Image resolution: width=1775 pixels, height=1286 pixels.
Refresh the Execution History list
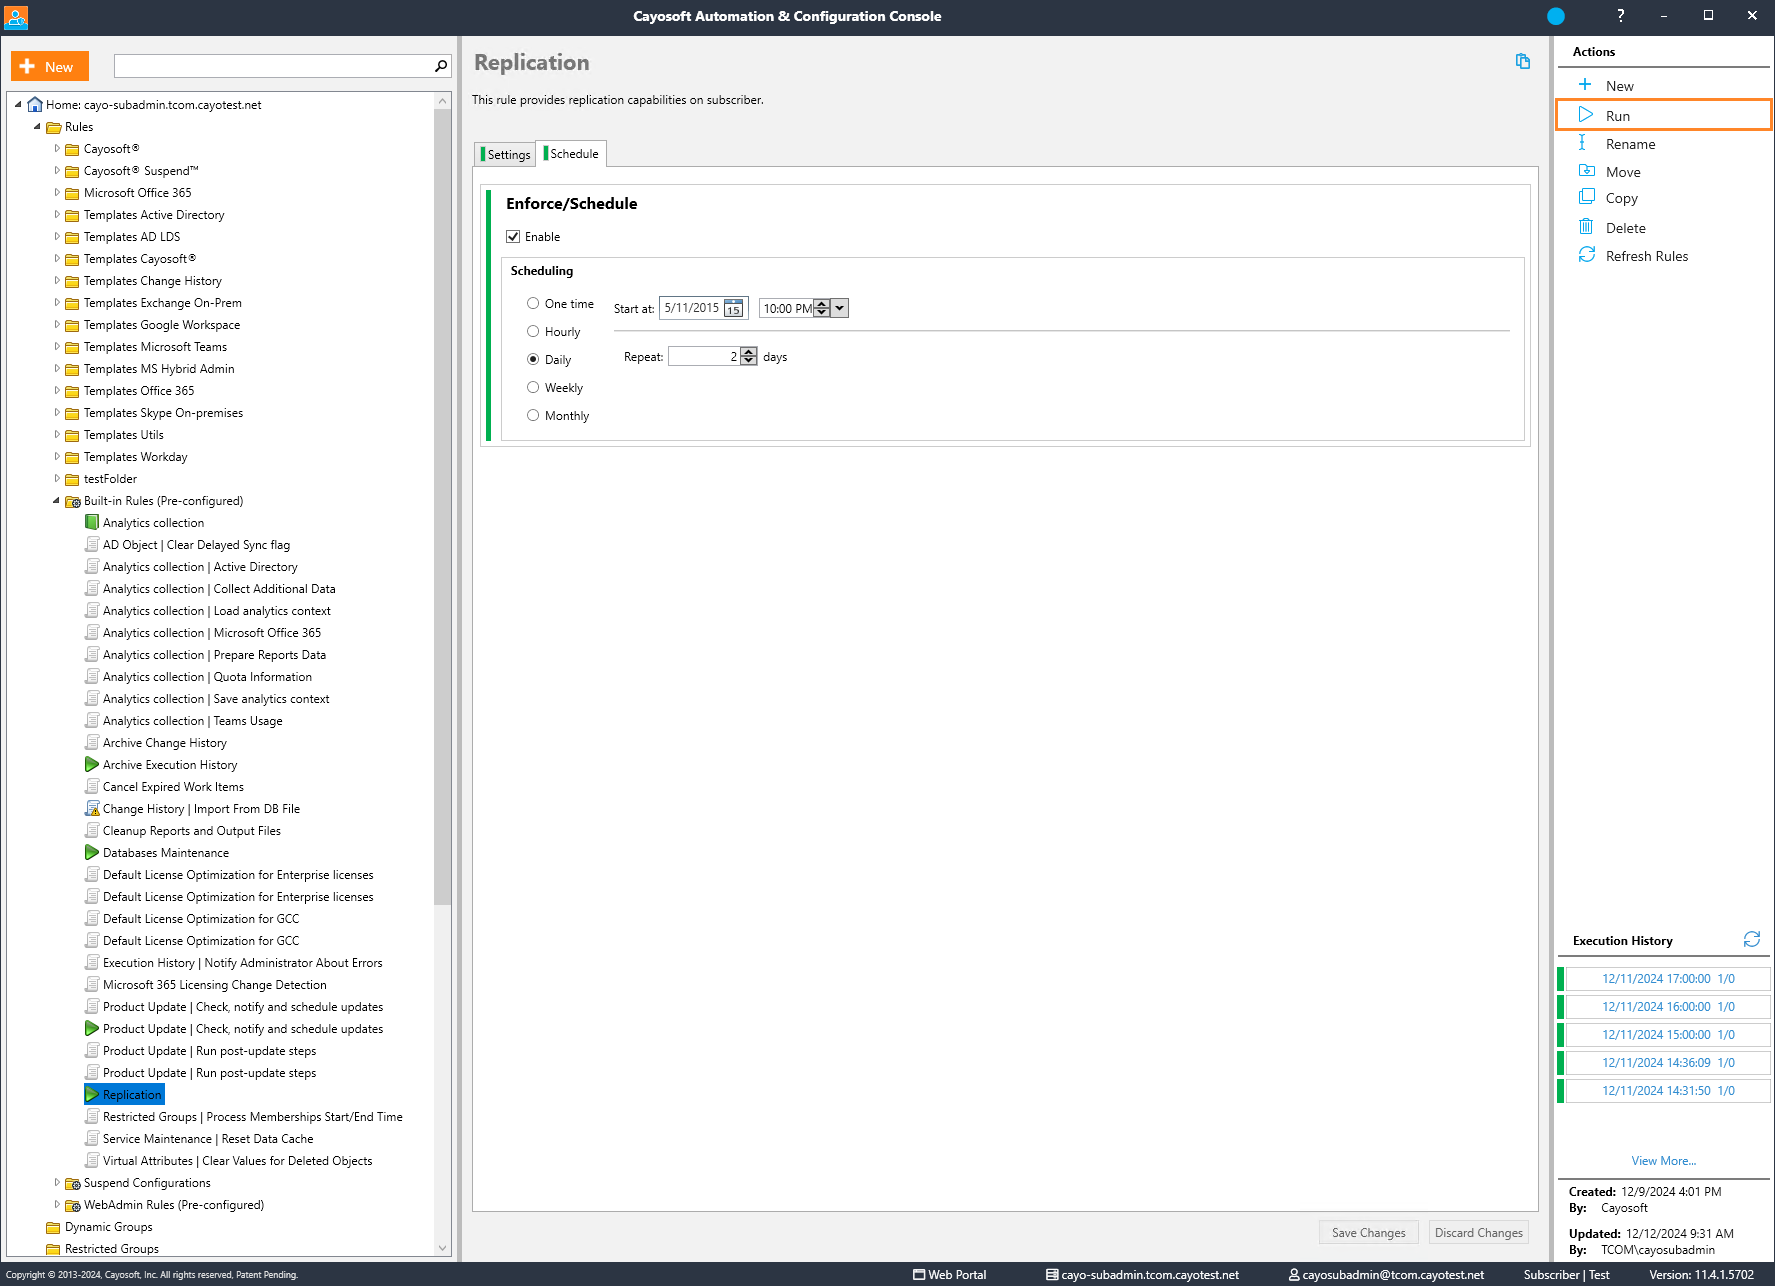1751,939
